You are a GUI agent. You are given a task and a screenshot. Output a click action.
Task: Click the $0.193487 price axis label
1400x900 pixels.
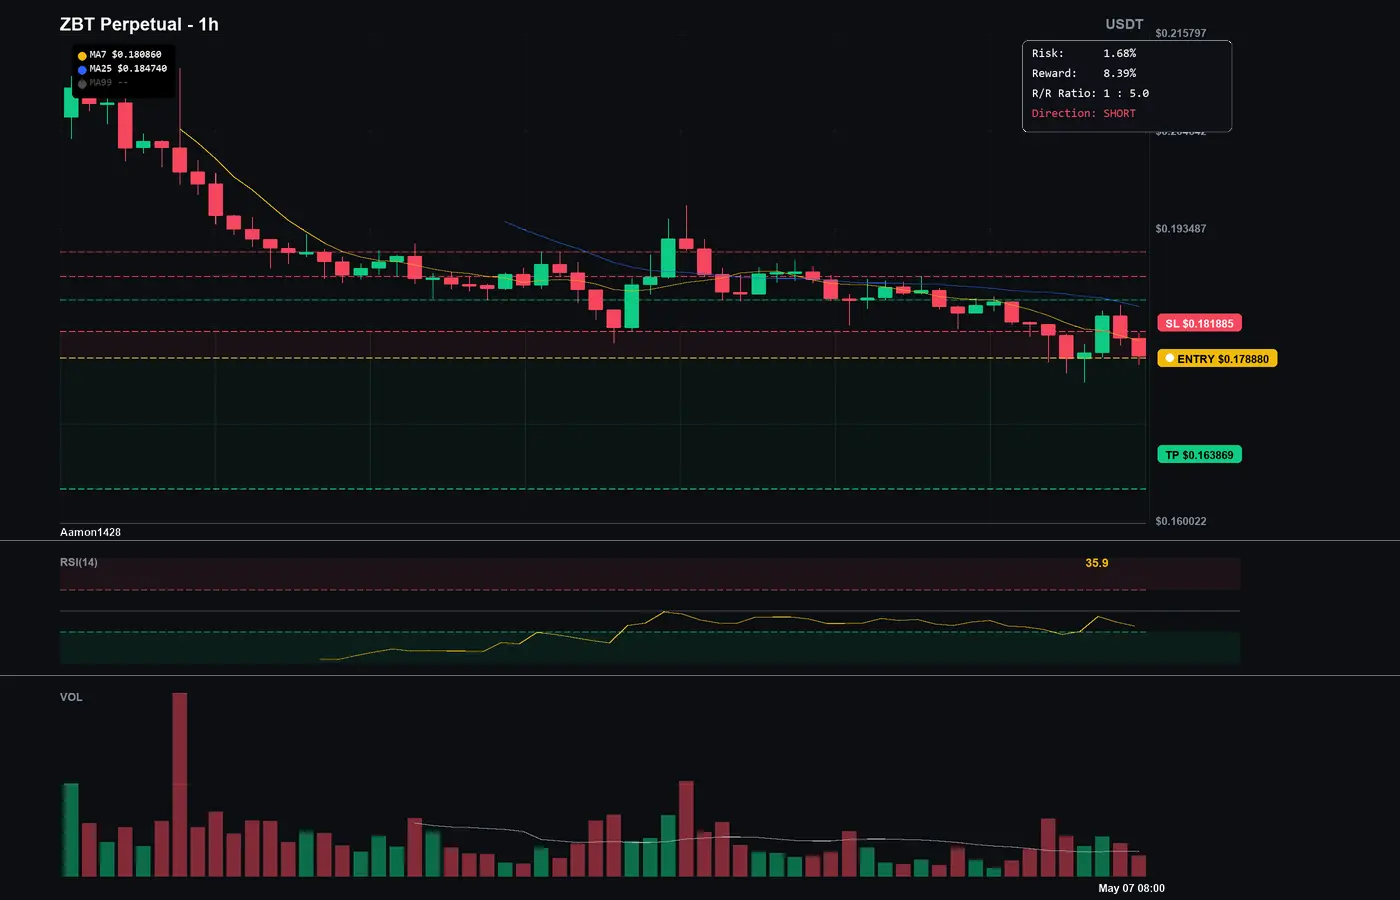click(1181, 229)
